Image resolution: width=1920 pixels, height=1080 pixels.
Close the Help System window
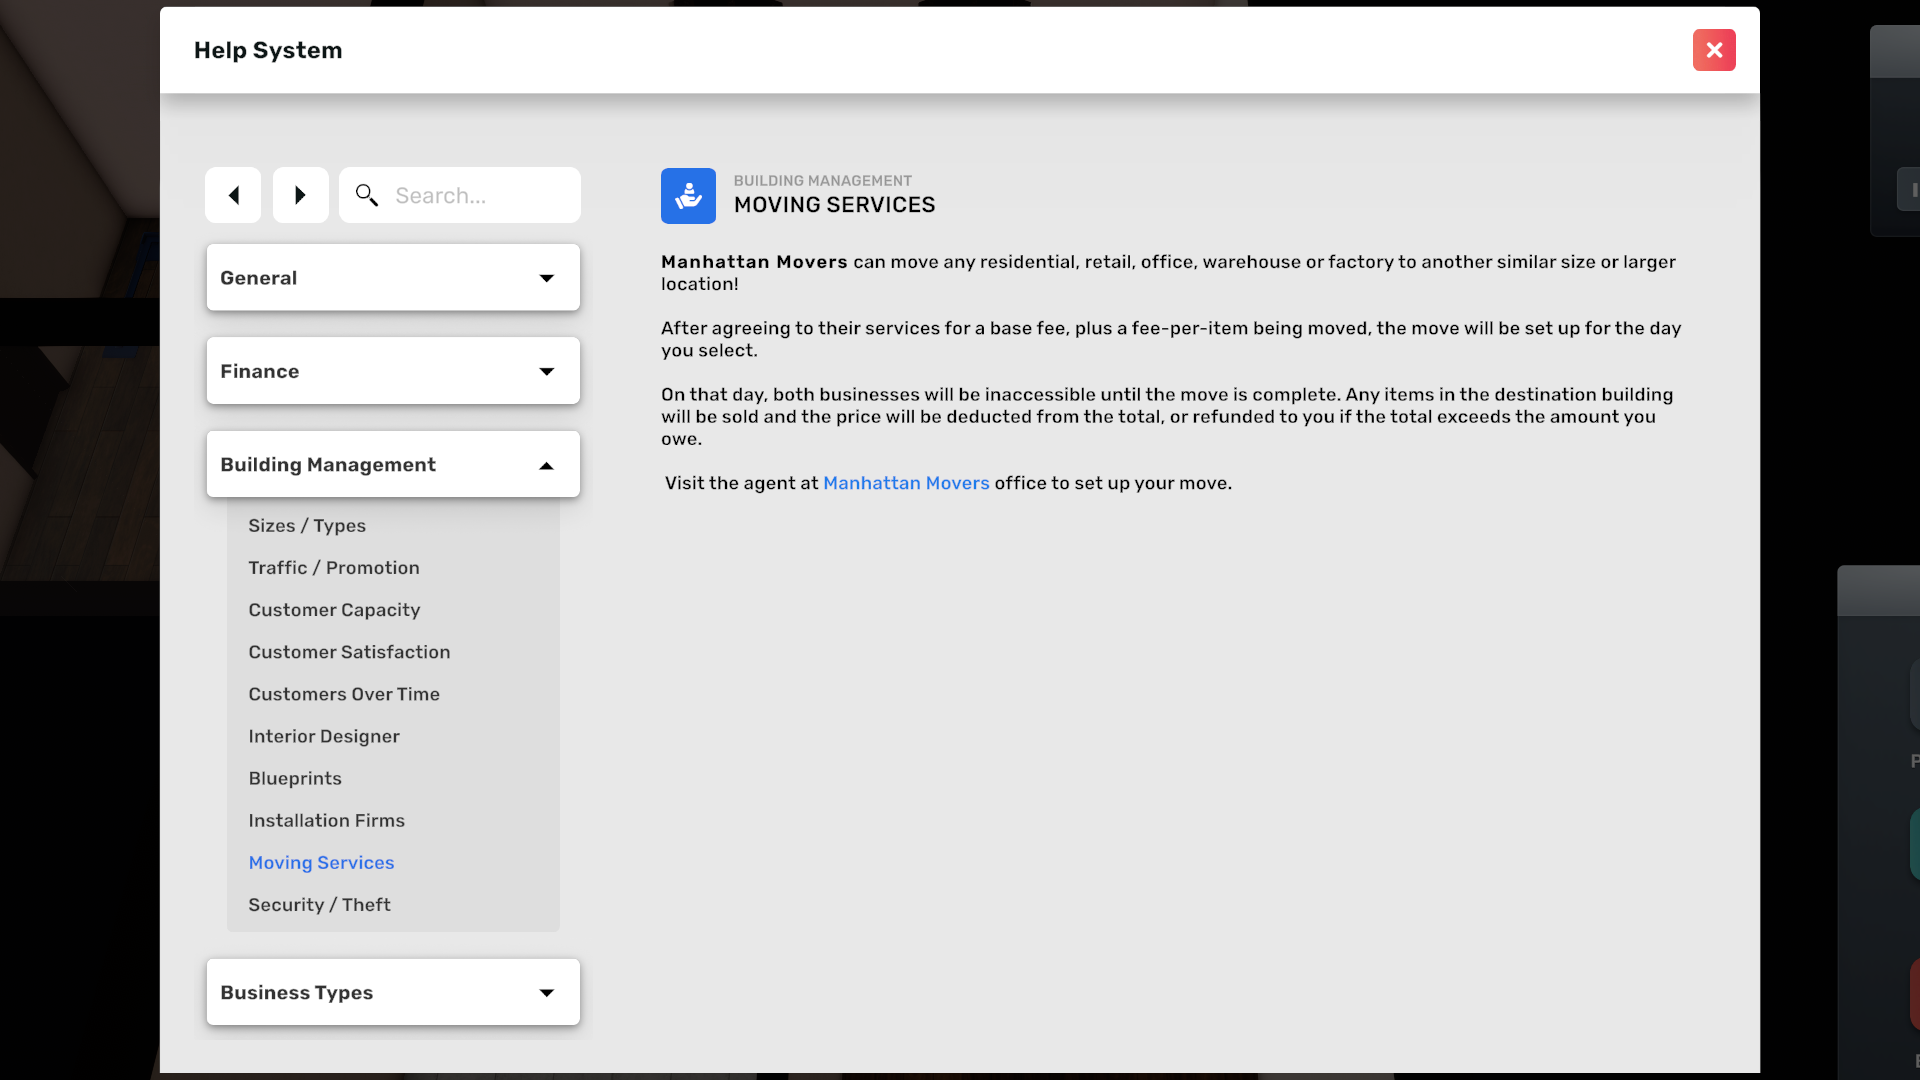(1714, 50)
